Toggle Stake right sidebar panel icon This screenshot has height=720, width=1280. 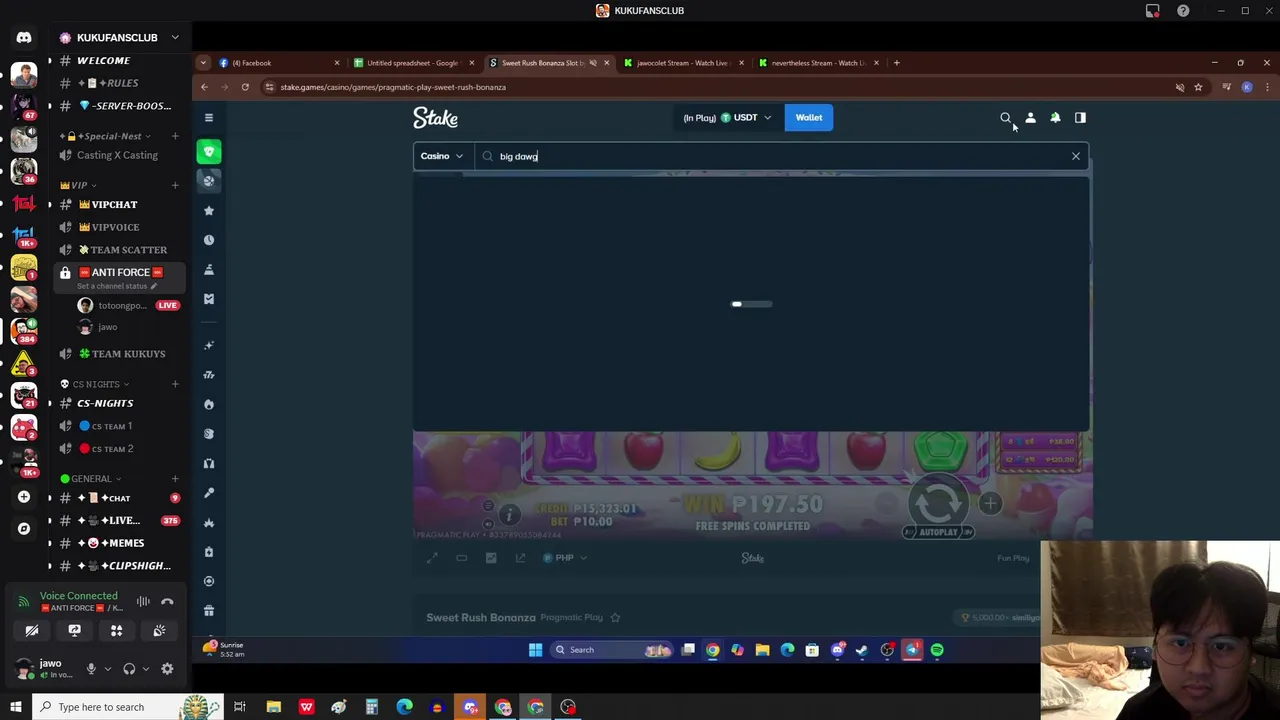[1080, 118]
